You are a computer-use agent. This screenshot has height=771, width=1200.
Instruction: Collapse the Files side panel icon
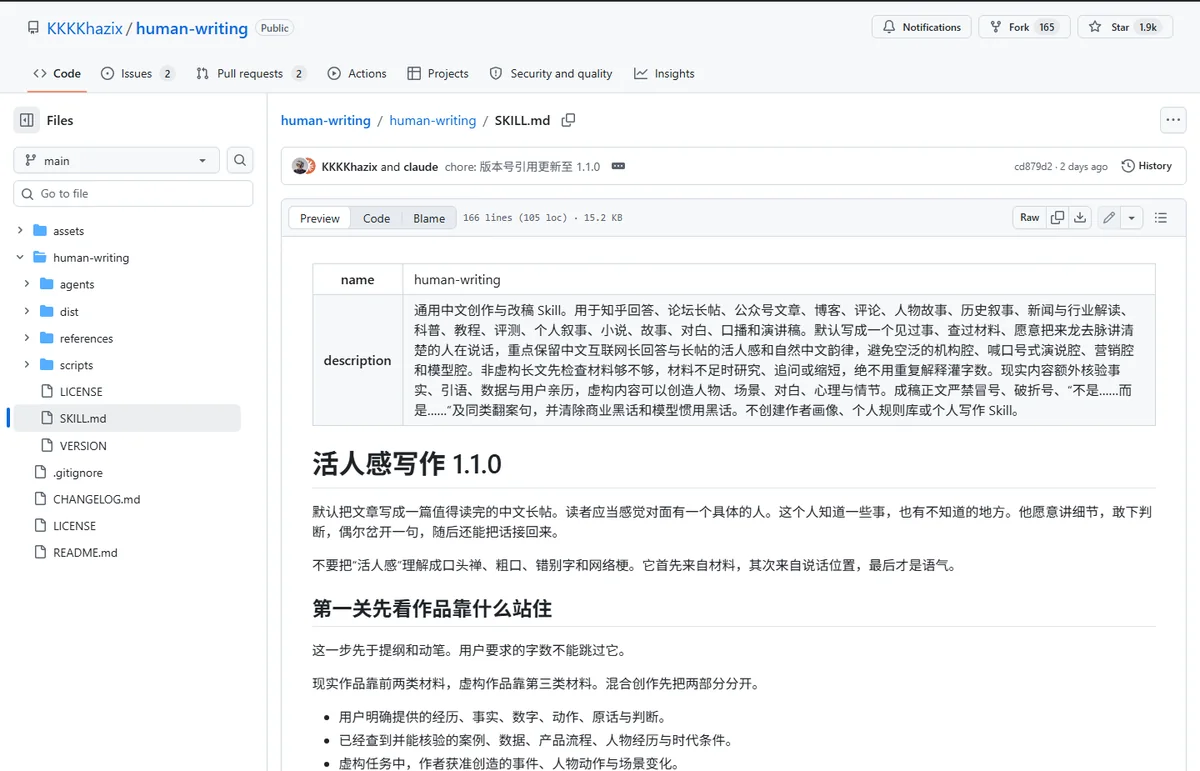(26, 120)
